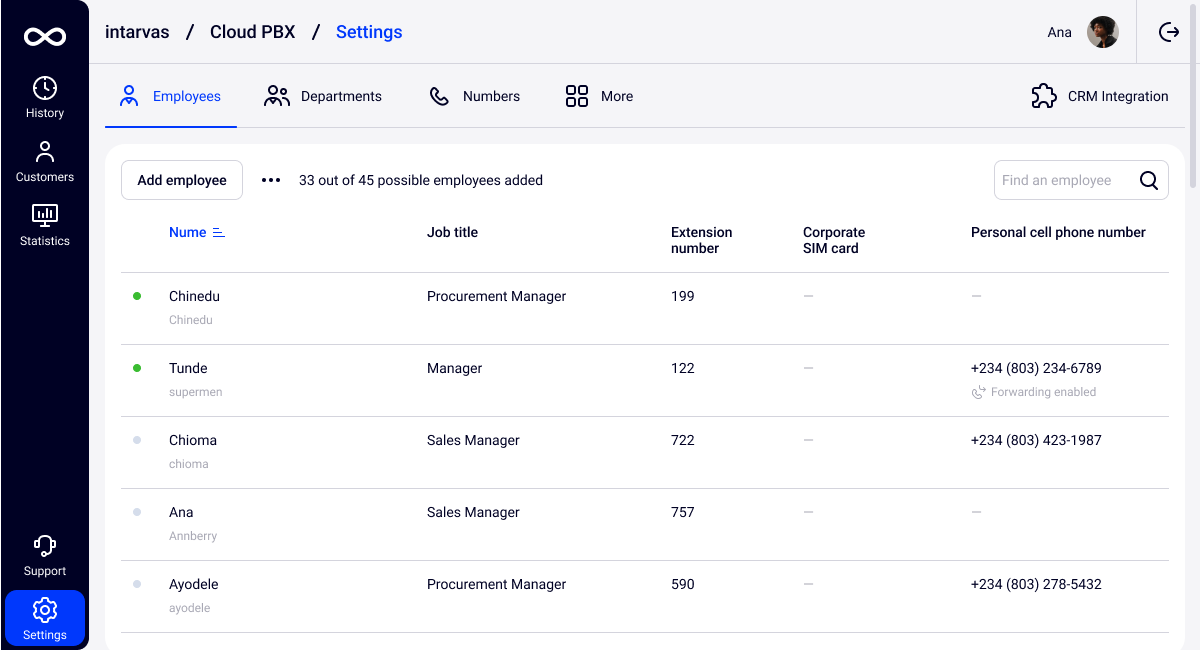This screenshot has width=1200, height=650.
Task: Click the Cloud PBX breadcrumb
Action: click(252, 32)
